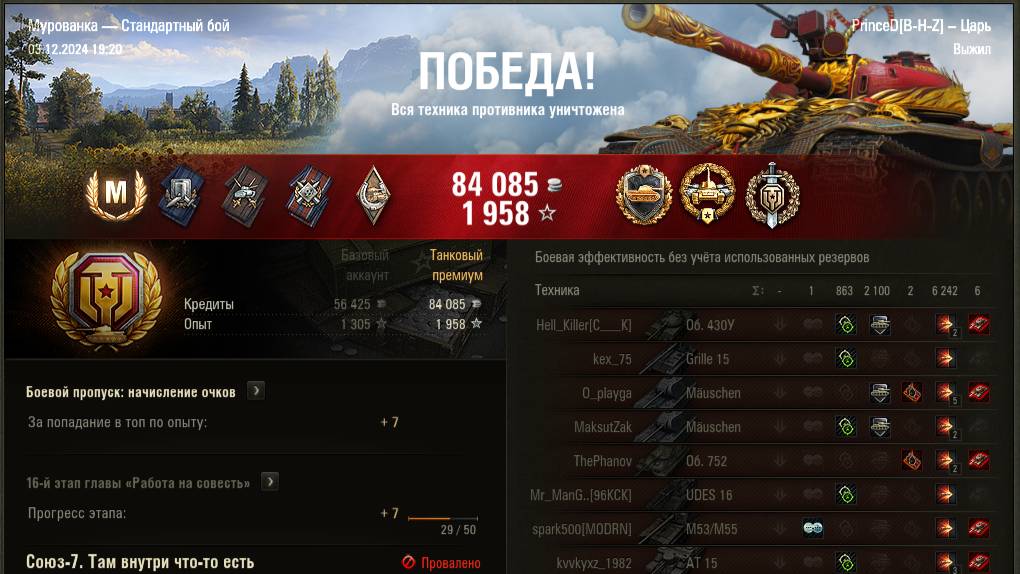The image size is (1020, 574).
Task: Click the first gold tank medal after credits
Action: point(644,195)
